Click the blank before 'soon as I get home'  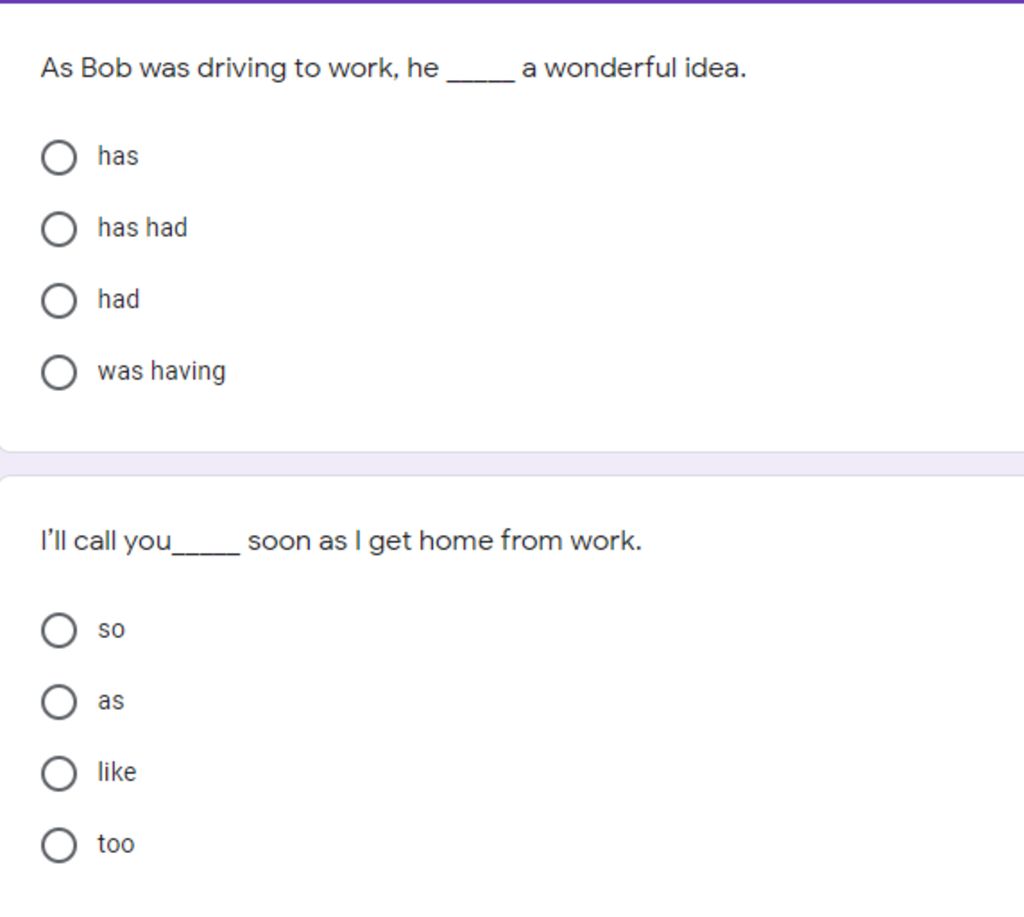(x=207, y=547)
